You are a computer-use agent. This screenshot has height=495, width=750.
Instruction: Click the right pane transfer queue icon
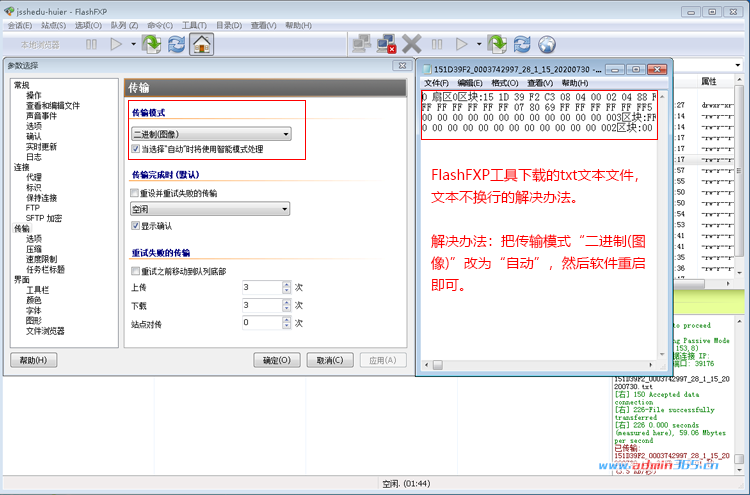[x=497, y=44]
